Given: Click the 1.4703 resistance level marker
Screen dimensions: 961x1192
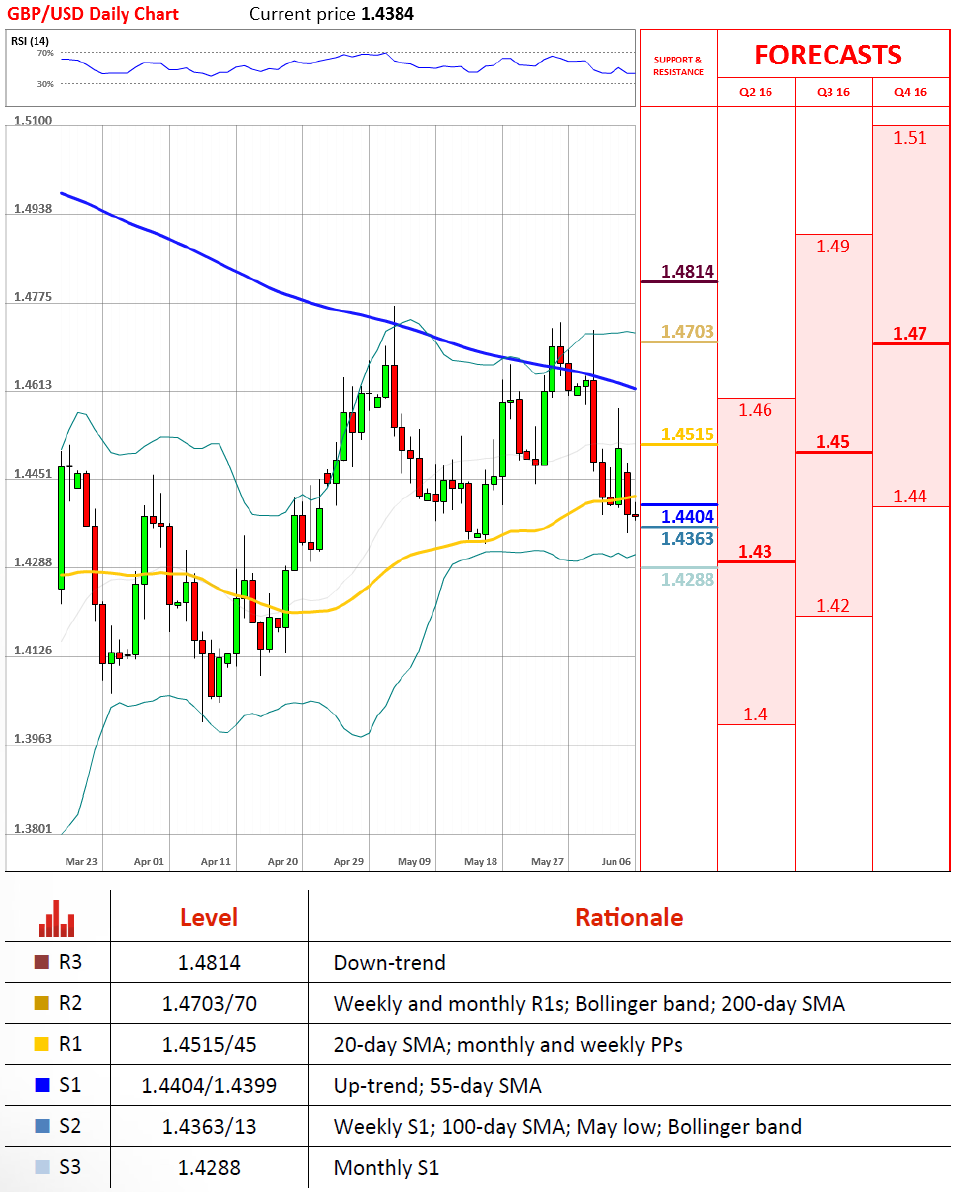Looking at the screenshot, I should [687, 331].
